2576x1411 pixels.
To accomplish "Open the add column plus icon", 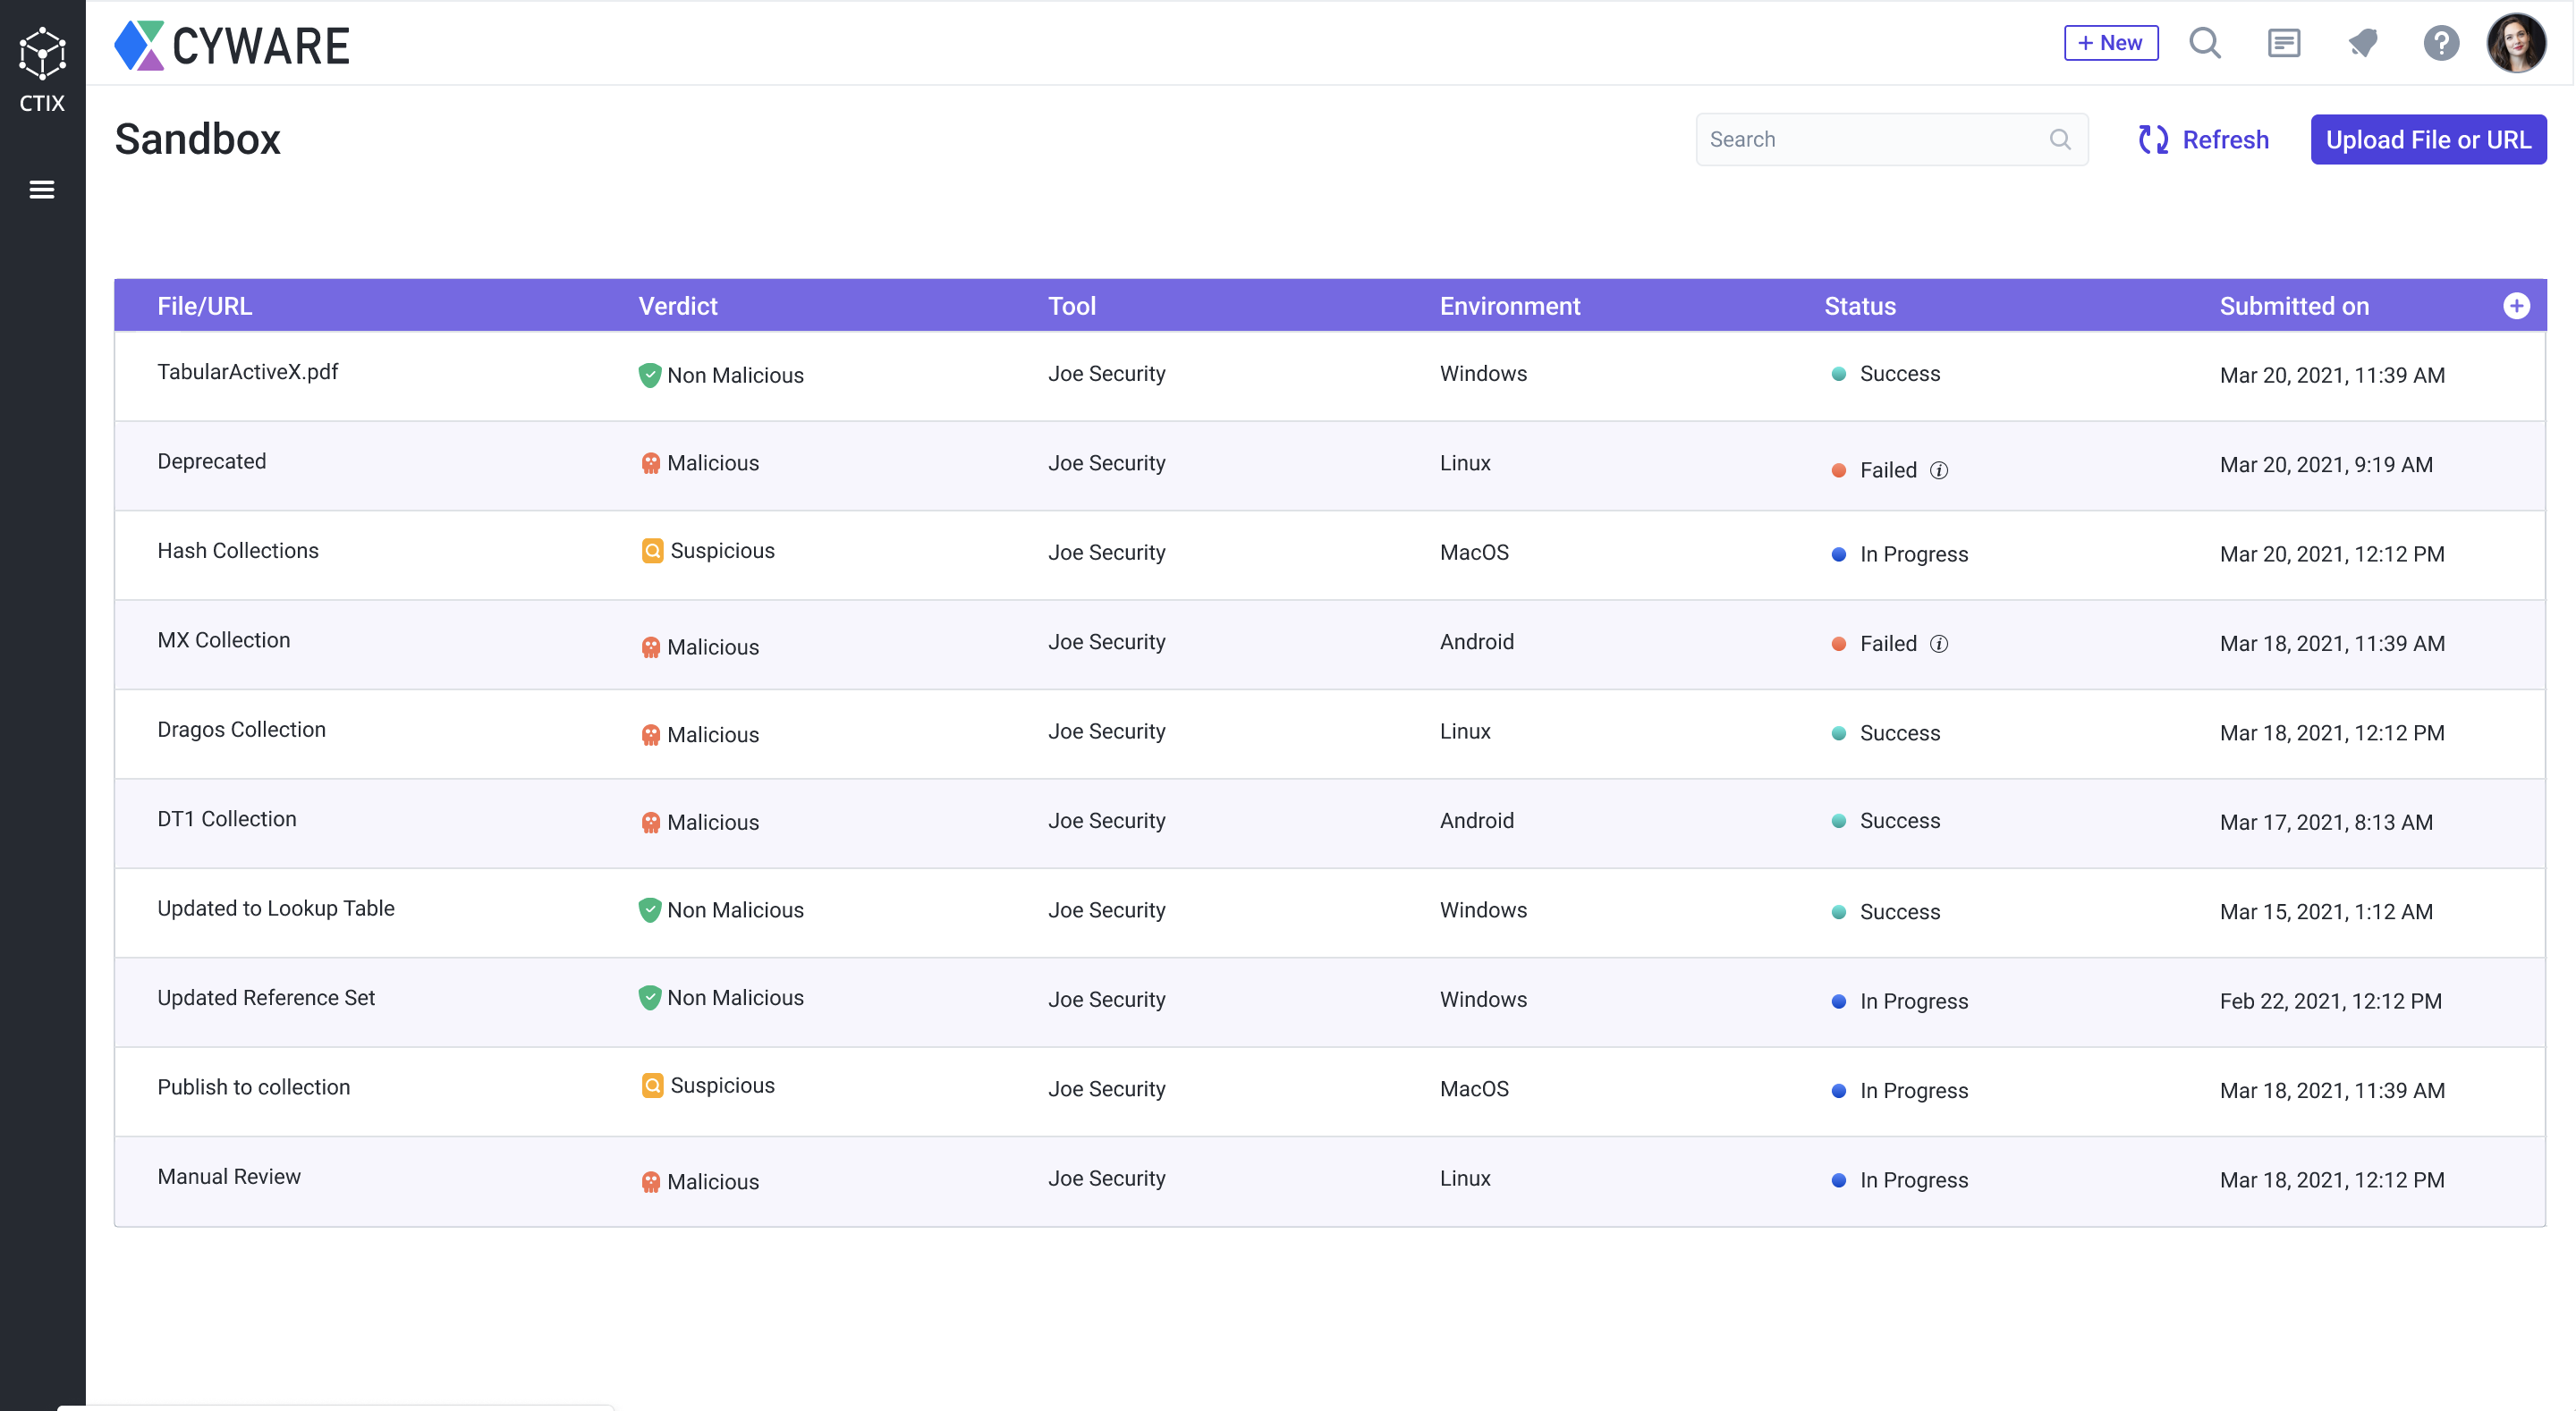I will click(2516, 306).
